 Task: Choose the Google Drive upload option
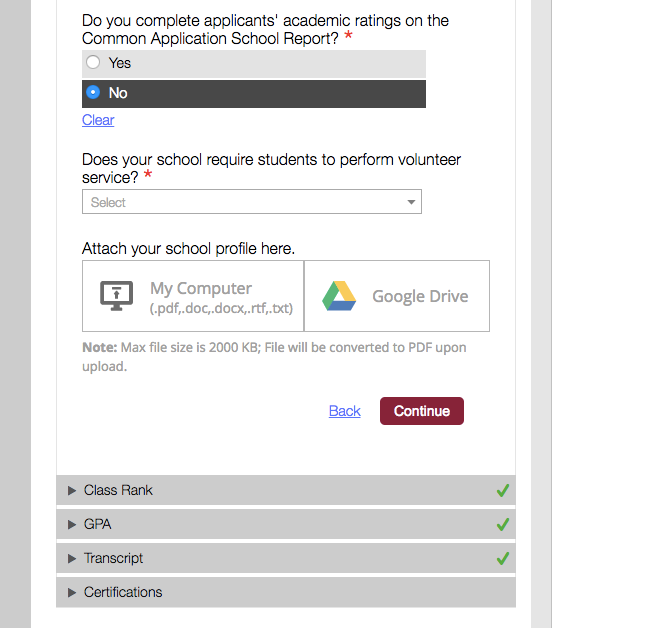tap(397, 296)
